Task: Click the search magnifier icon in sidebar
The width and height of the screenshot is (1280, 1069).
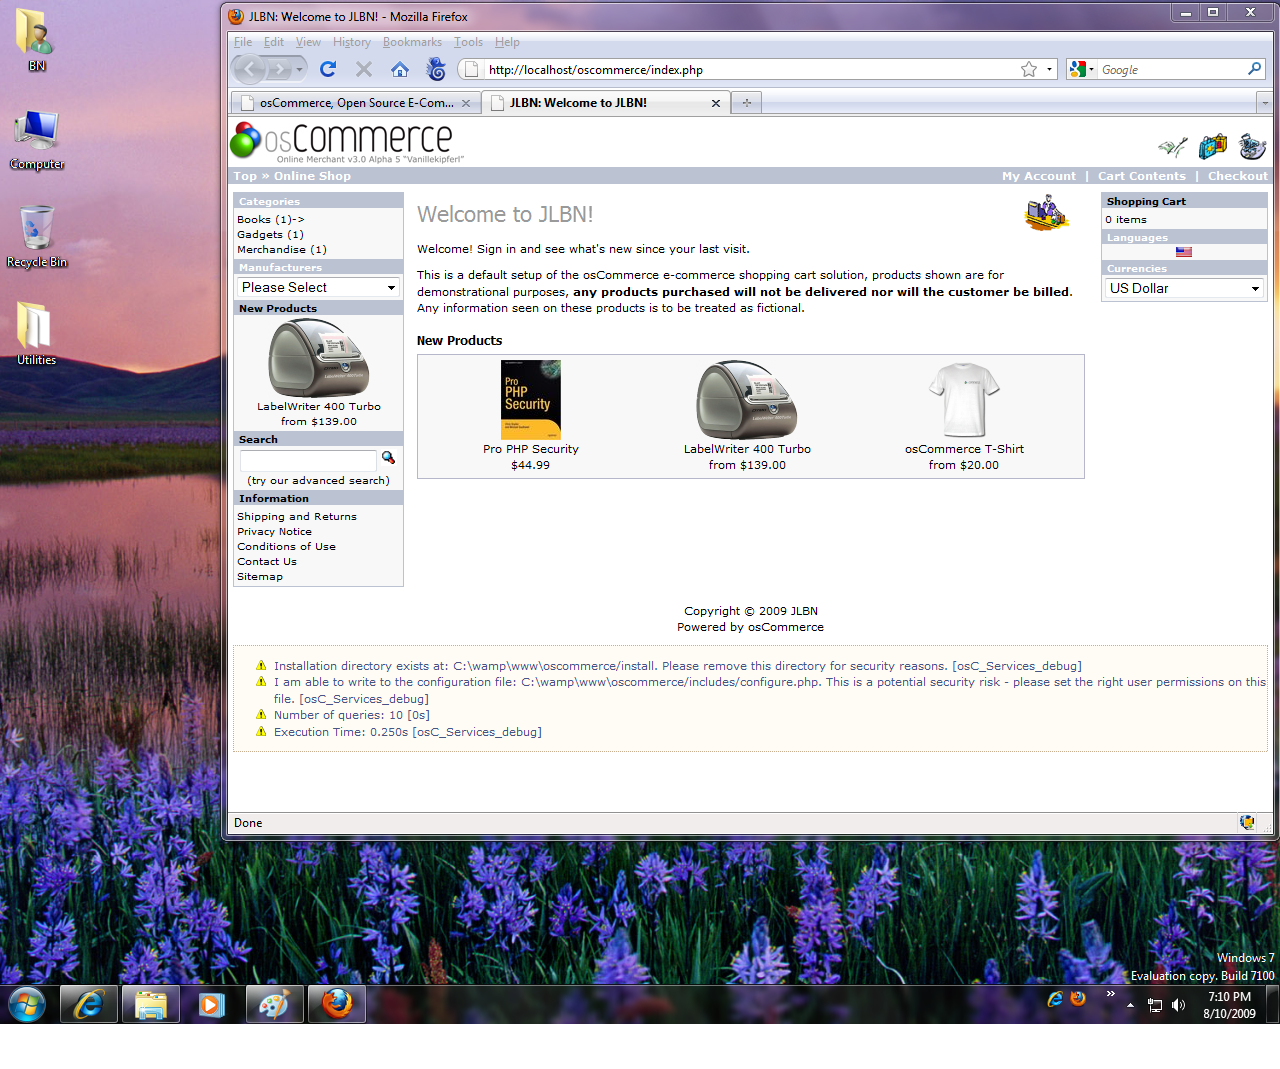Action: [388, 458]
